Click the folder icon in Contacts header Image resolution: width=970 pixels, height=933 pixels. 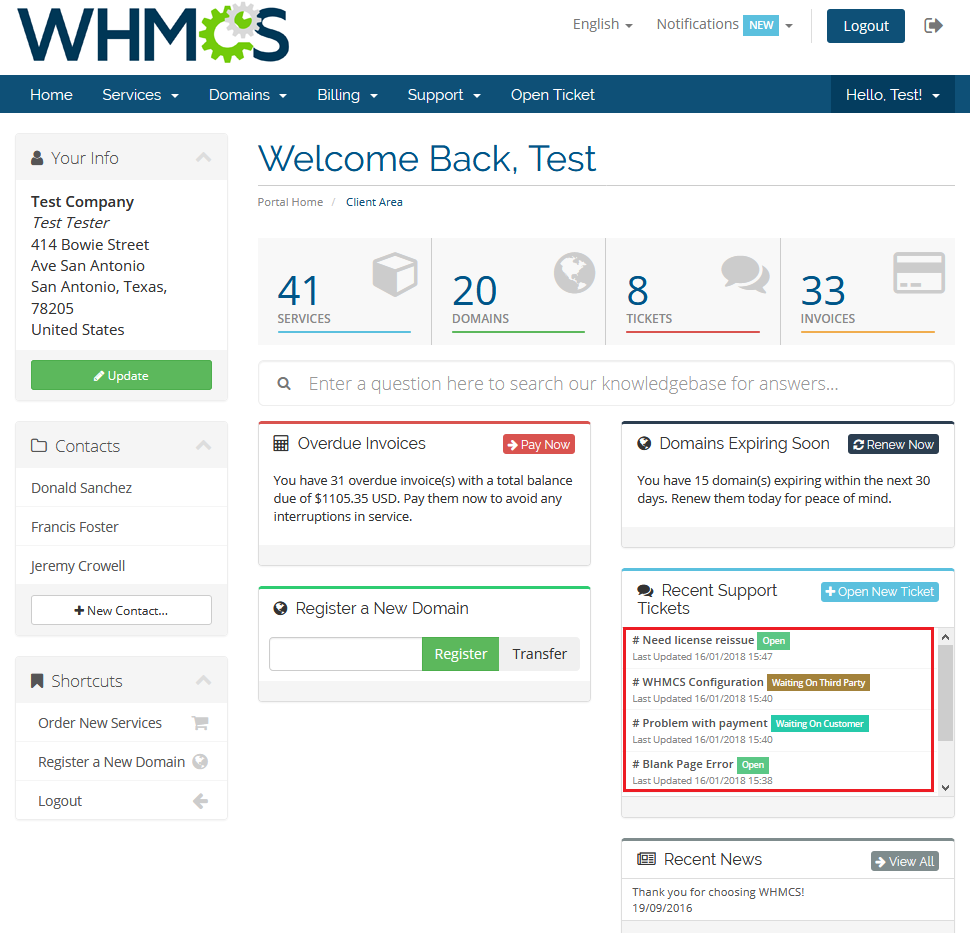(39, 445)
